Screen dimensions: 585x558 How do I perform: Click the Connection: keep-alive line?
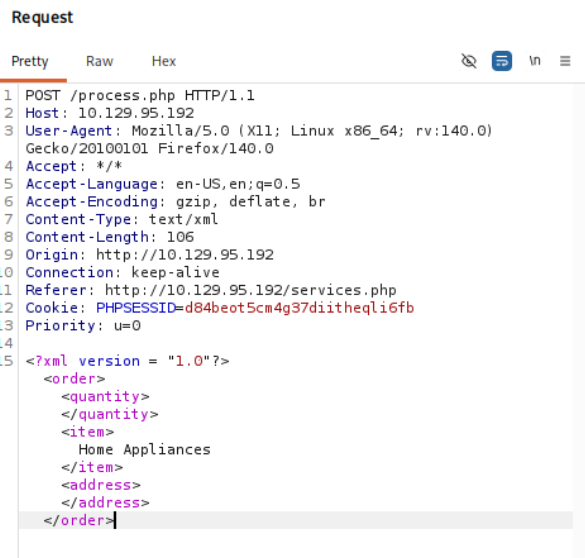pyautogui.click(x=122, y=272)
